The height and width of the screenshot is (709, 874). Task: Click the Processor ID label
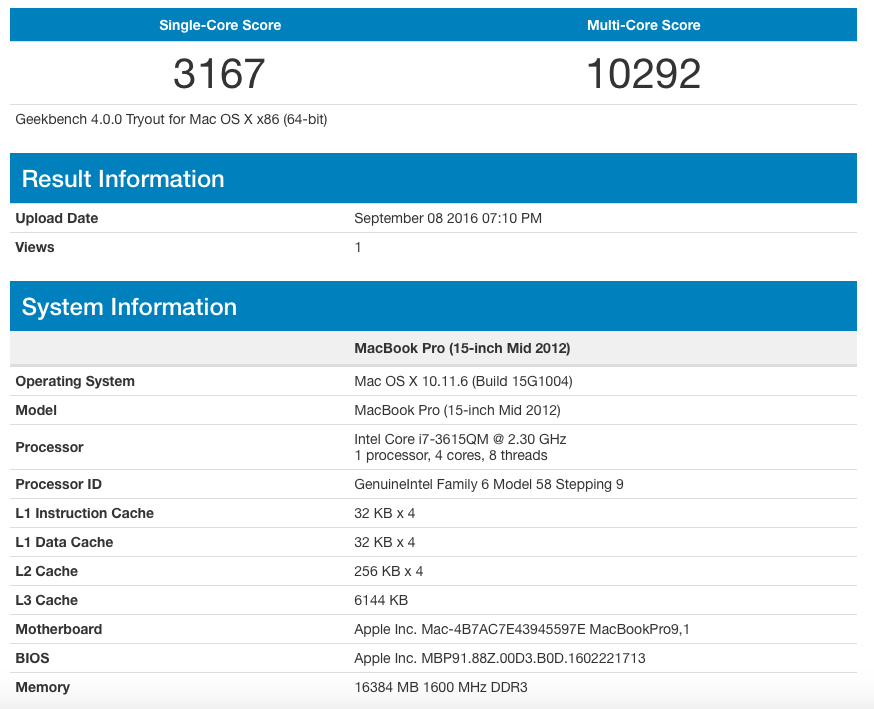[x=59, y=484]
